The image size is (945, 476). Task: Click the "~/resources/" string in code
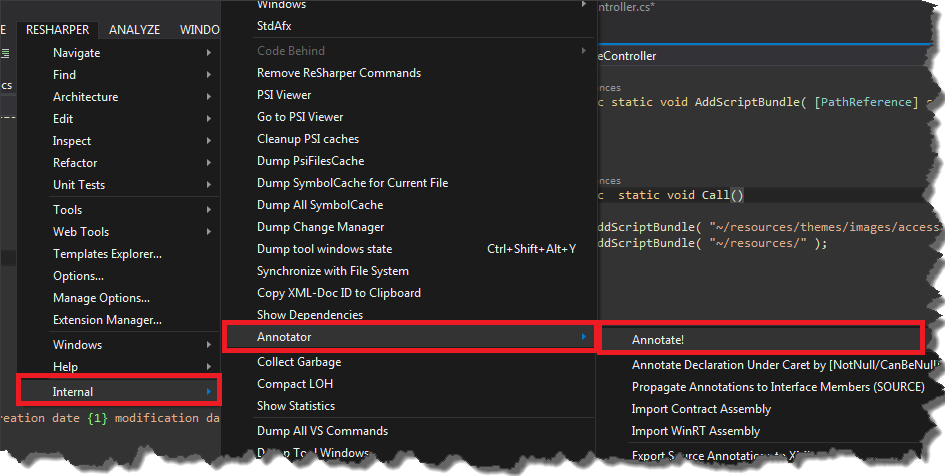(758, 243)
